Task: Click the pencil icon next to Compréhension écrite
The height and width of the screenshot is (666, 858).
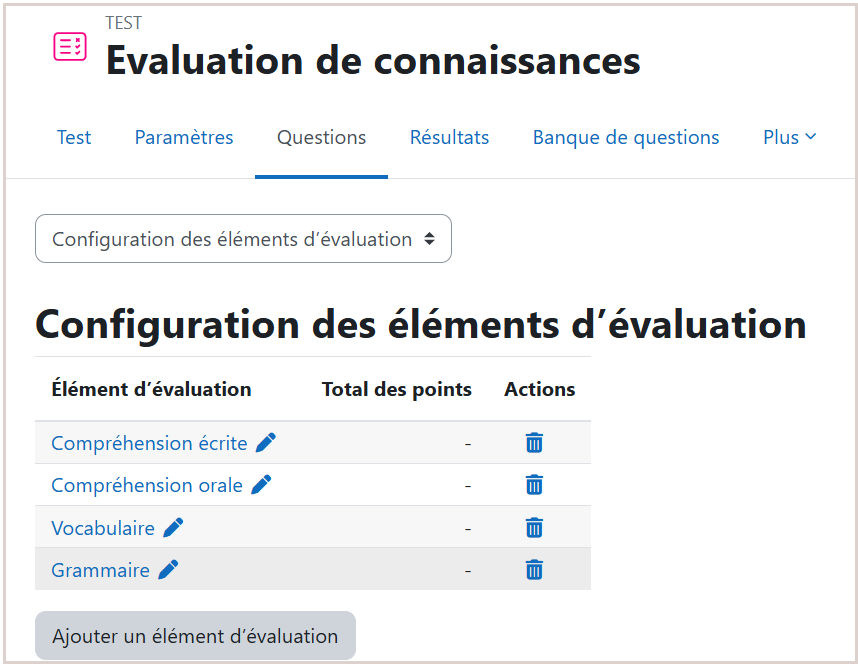Action: [265, 443]
